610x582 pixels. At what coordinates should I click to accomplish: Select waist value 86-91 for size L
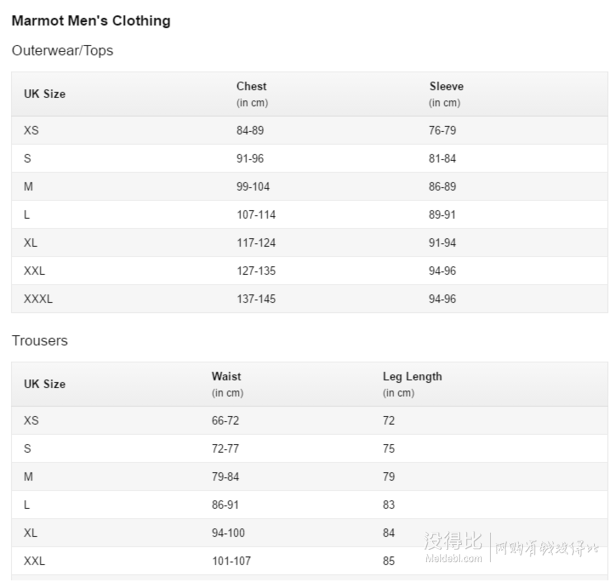click(x=225, y=505)
